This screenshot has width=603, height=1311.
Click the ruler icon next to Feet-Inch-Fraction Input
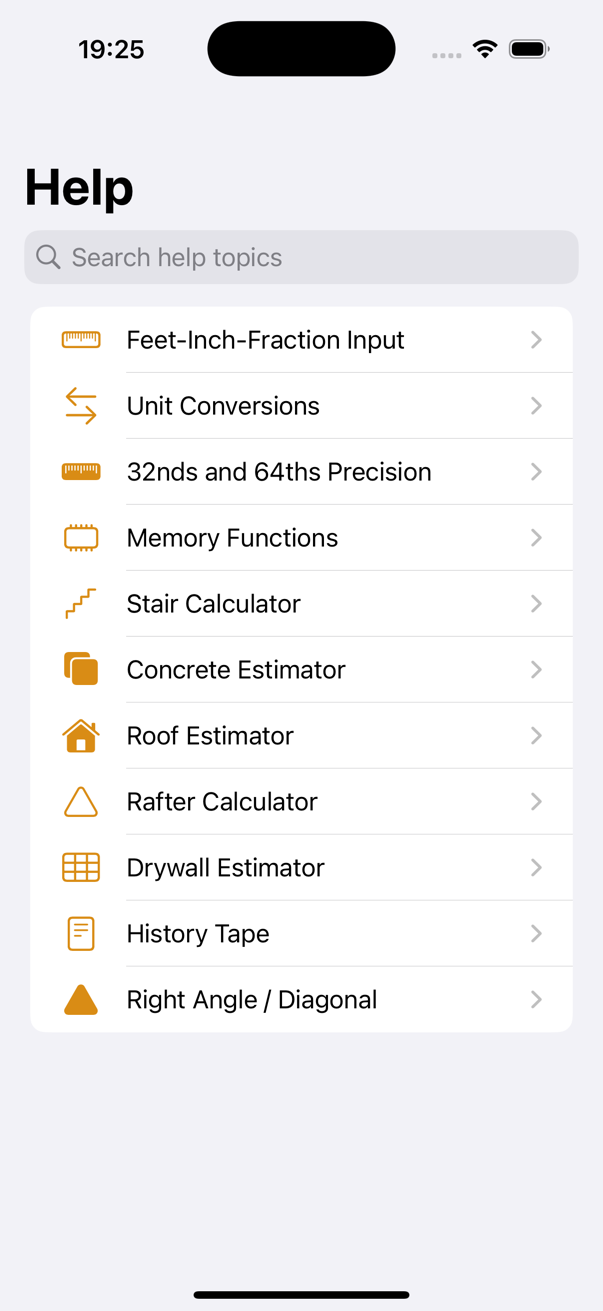[x=81, y=339]
